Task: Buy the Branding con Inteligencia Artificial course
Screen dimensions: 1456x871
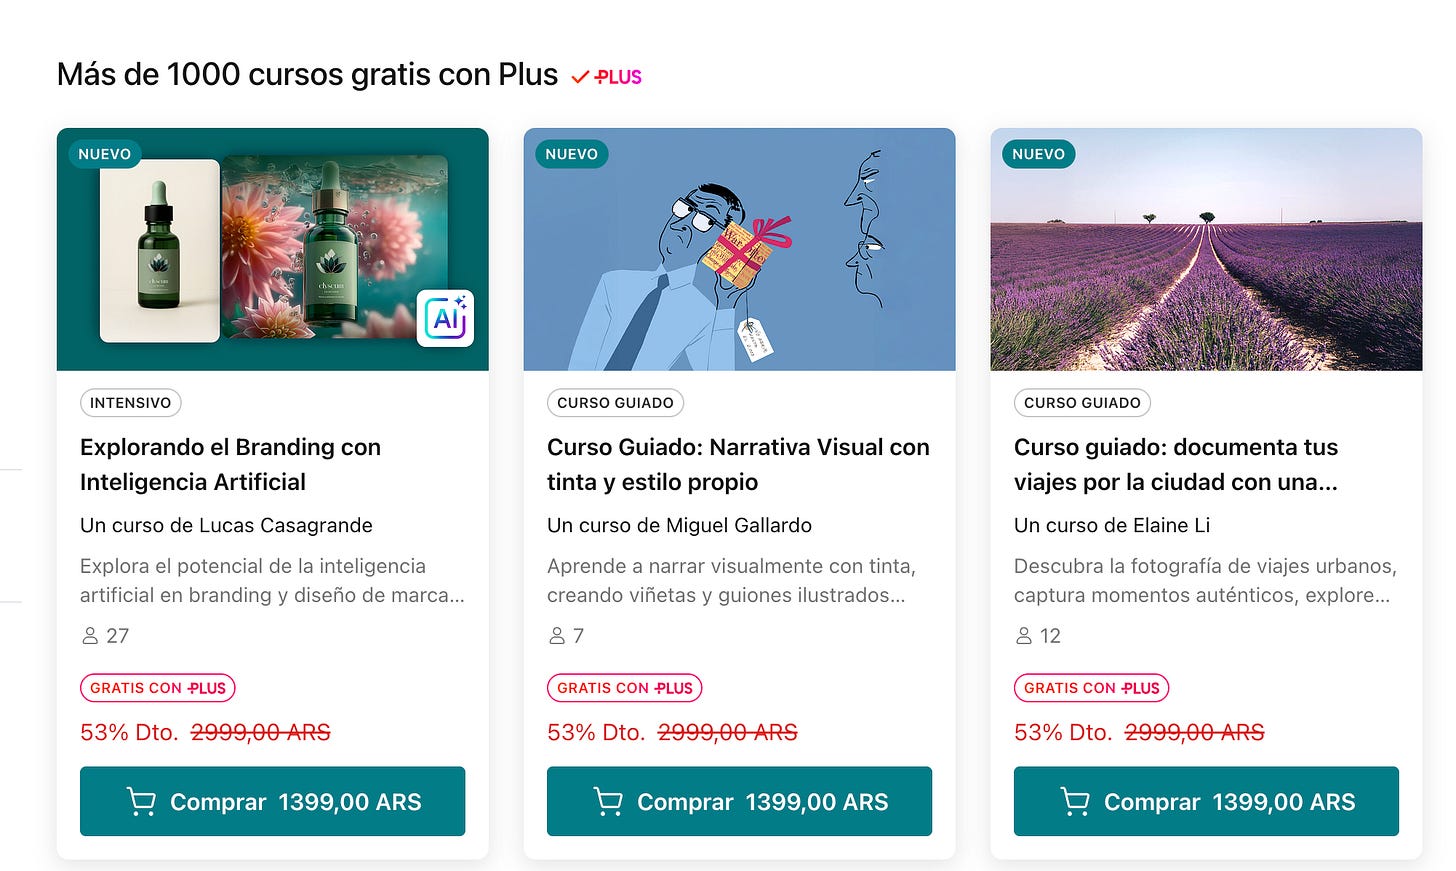Action: pos(272,801)
